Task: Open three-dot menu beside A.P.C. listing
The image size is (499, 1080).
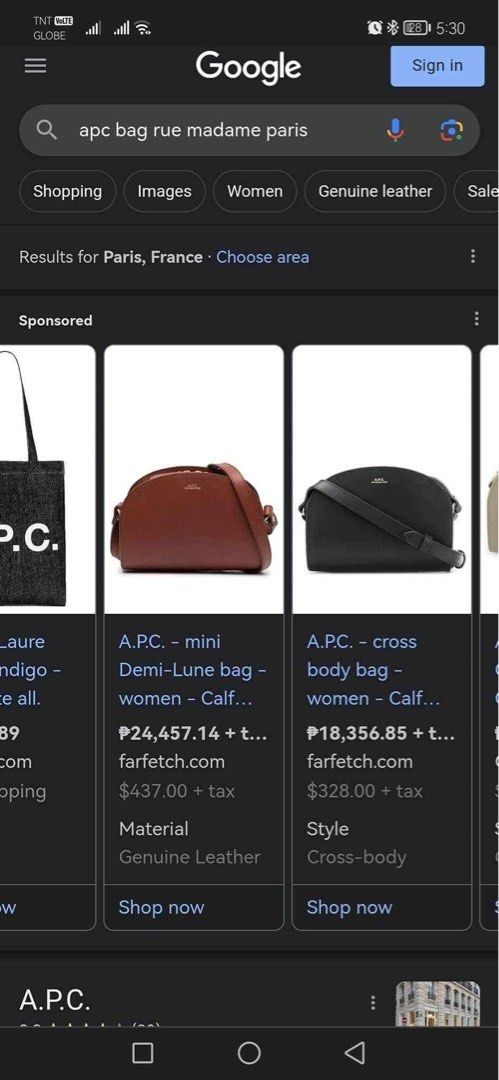Action: pos(373,1002)
